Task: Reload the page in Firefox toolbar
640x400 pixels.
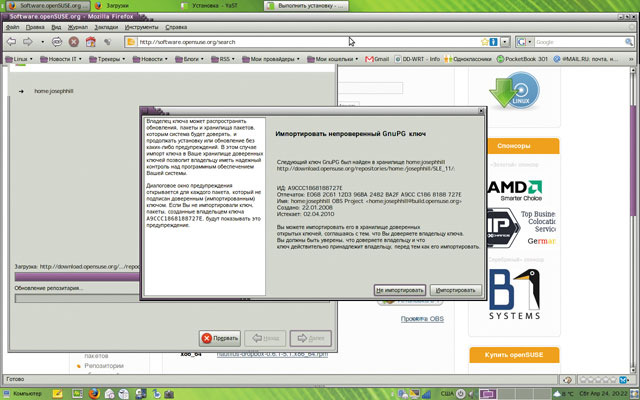Action: pos(57,42)
